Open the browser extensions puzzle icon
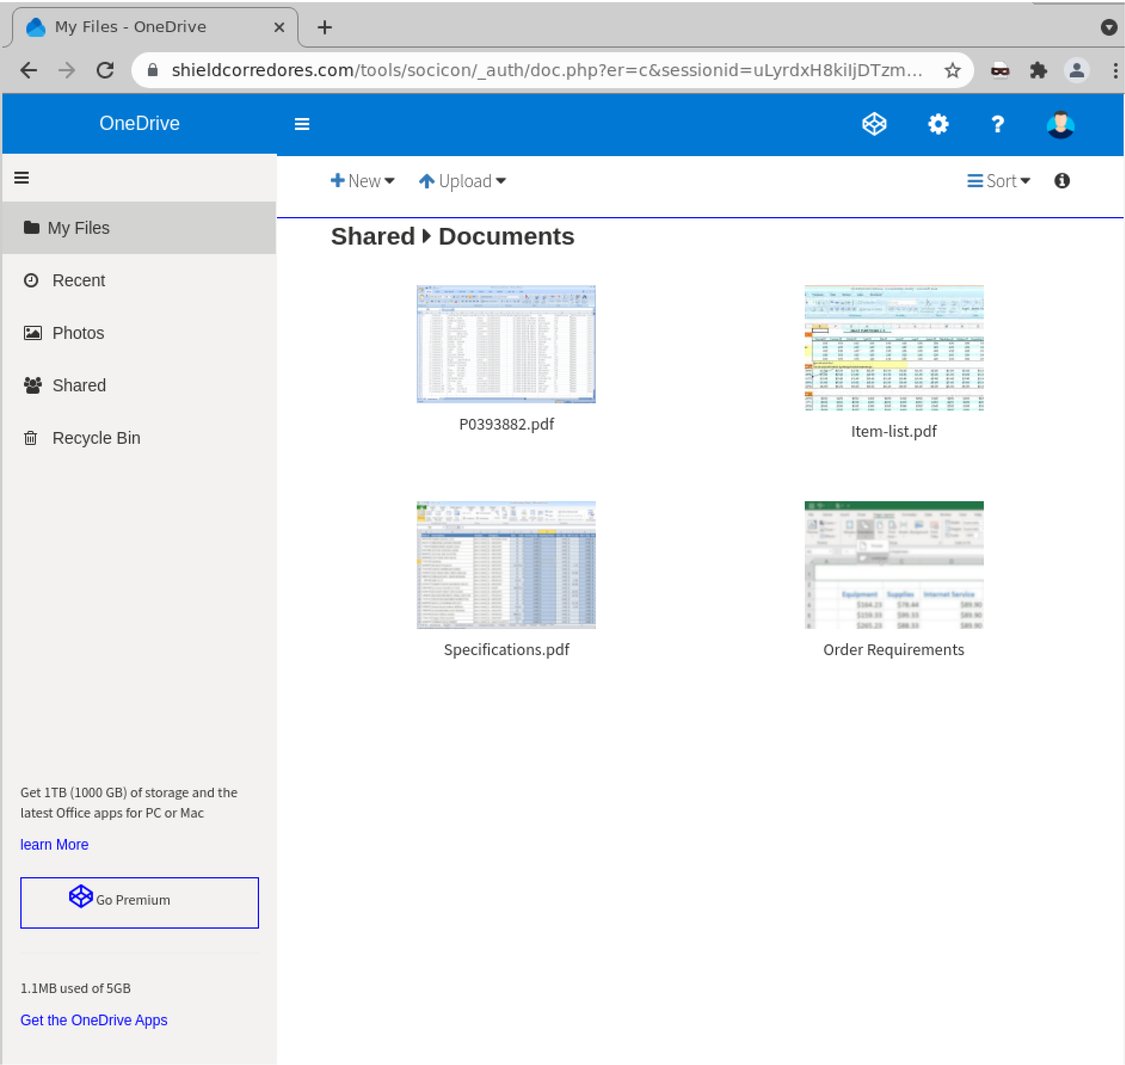This screenshot has height=1065, width=1125. [x=1038, y=70]
